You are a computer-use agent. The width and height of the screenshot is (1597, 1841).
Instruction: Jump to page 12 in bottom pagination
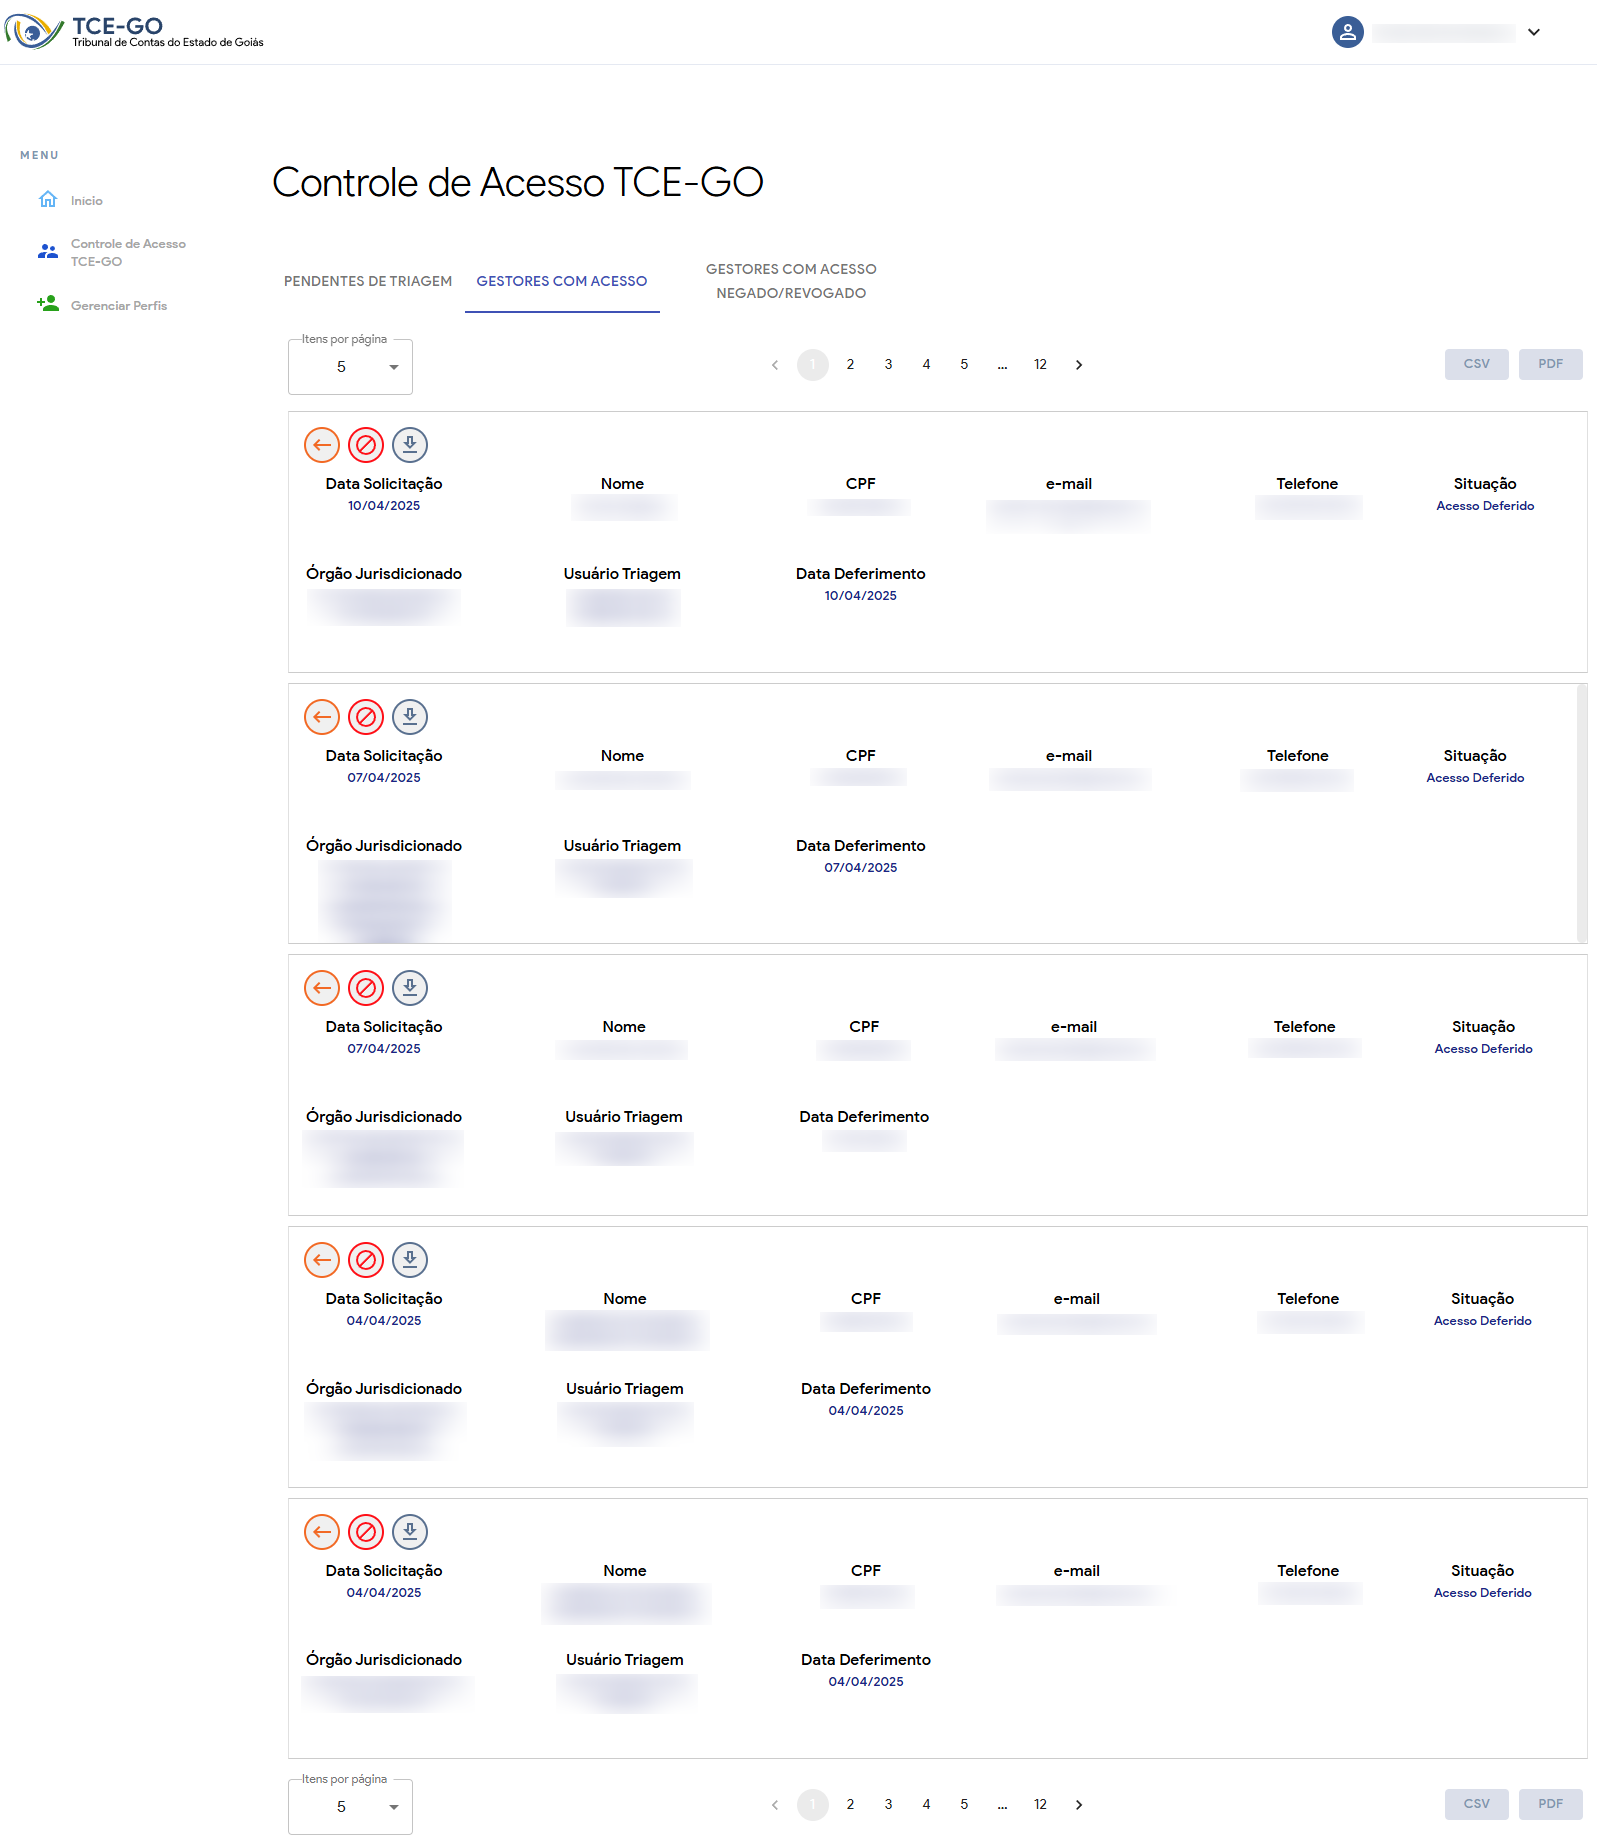[1040, 1805]
